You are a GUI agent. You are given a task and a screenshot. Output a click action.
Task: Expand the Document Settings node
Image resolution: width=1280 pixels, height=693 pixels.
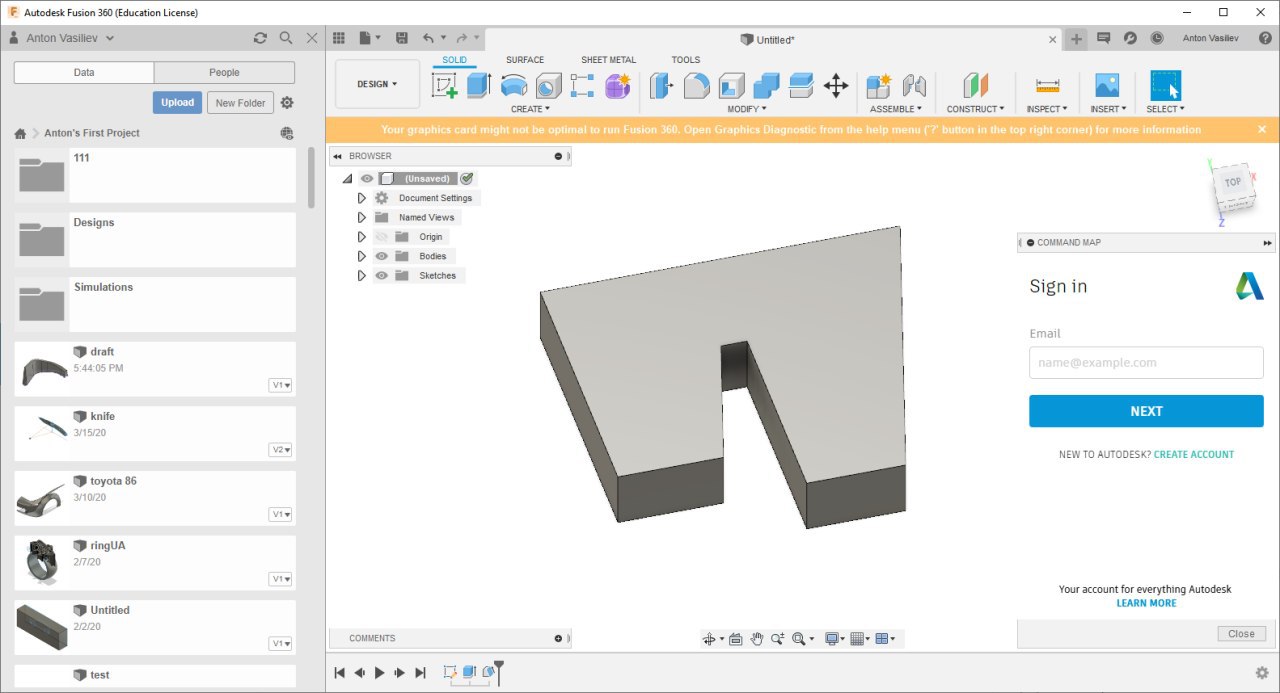coord(362,198)
